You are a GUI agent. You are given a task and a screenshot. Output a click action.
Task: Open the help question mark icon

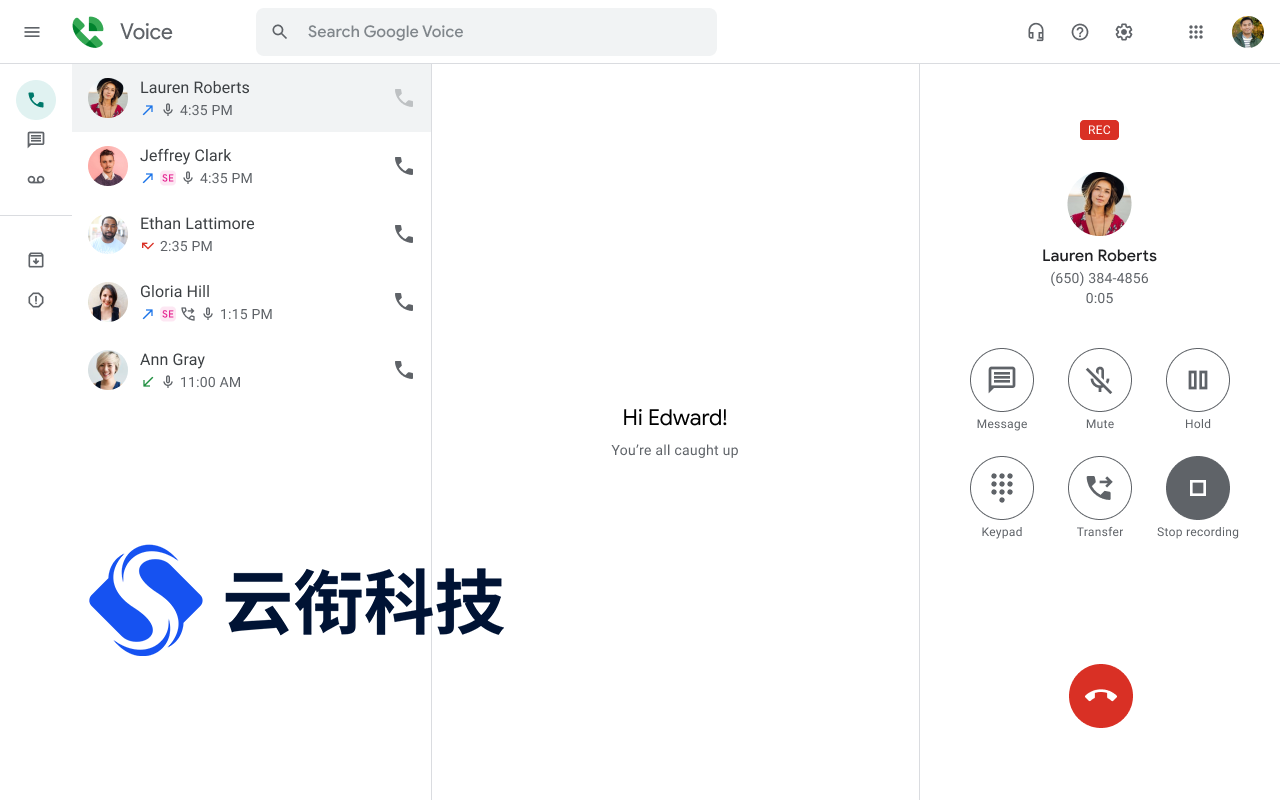point(1080,32)
